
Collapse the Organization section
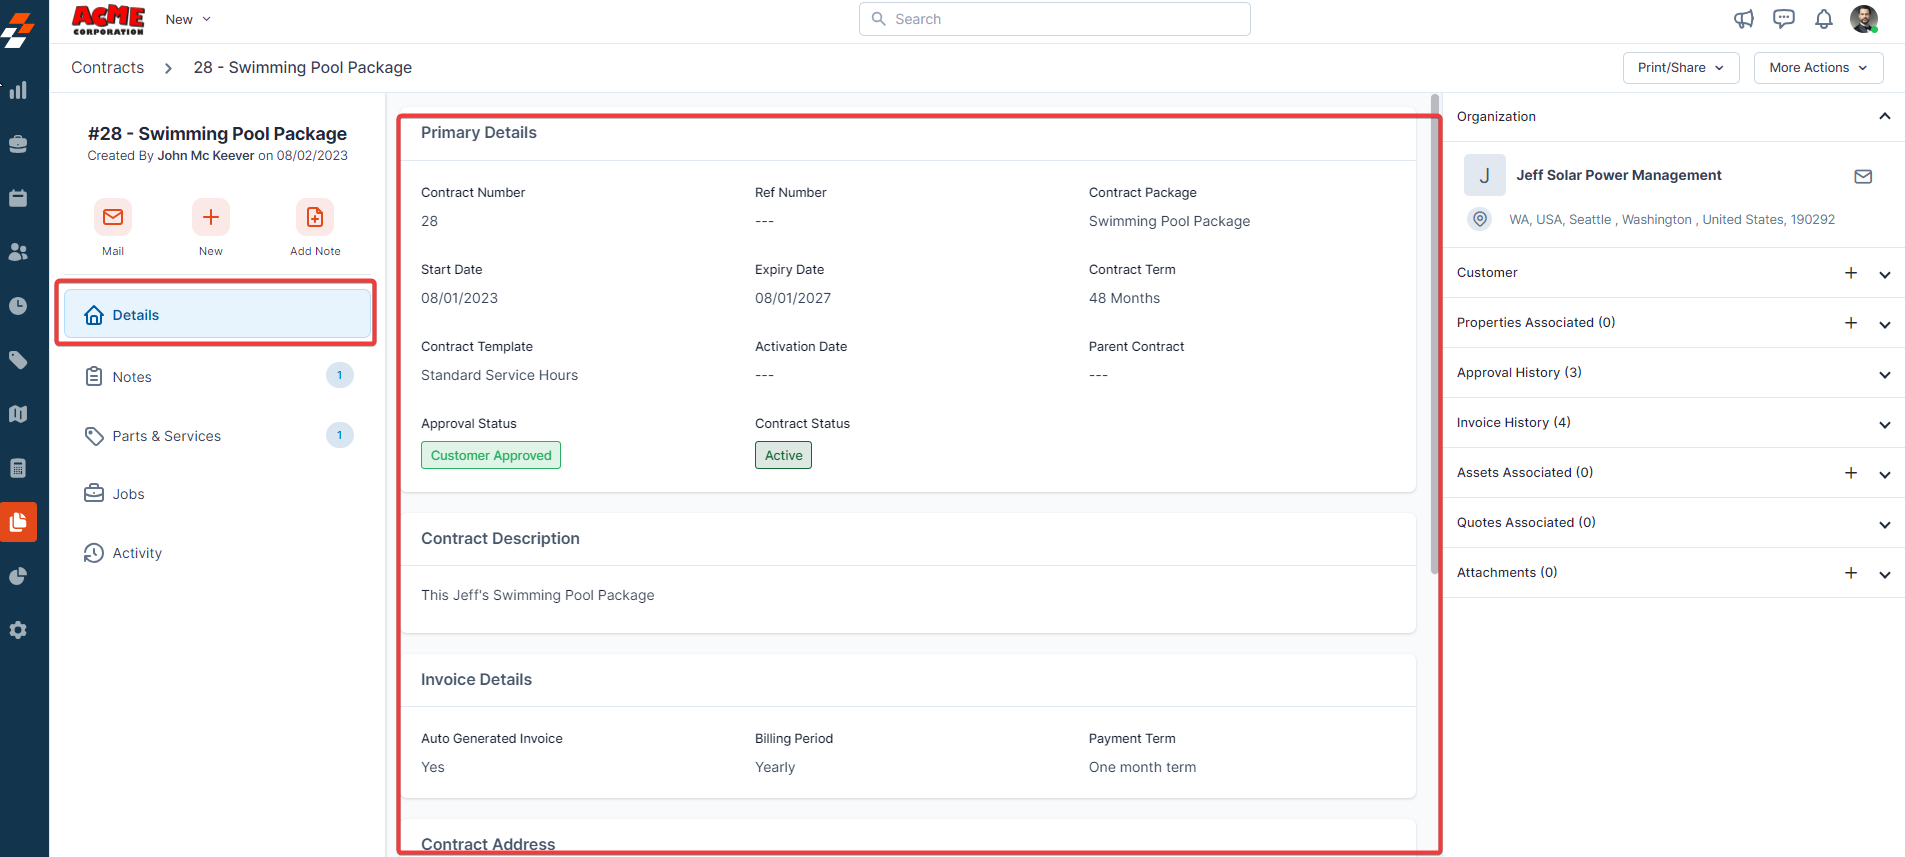[x=1884, y=117]
